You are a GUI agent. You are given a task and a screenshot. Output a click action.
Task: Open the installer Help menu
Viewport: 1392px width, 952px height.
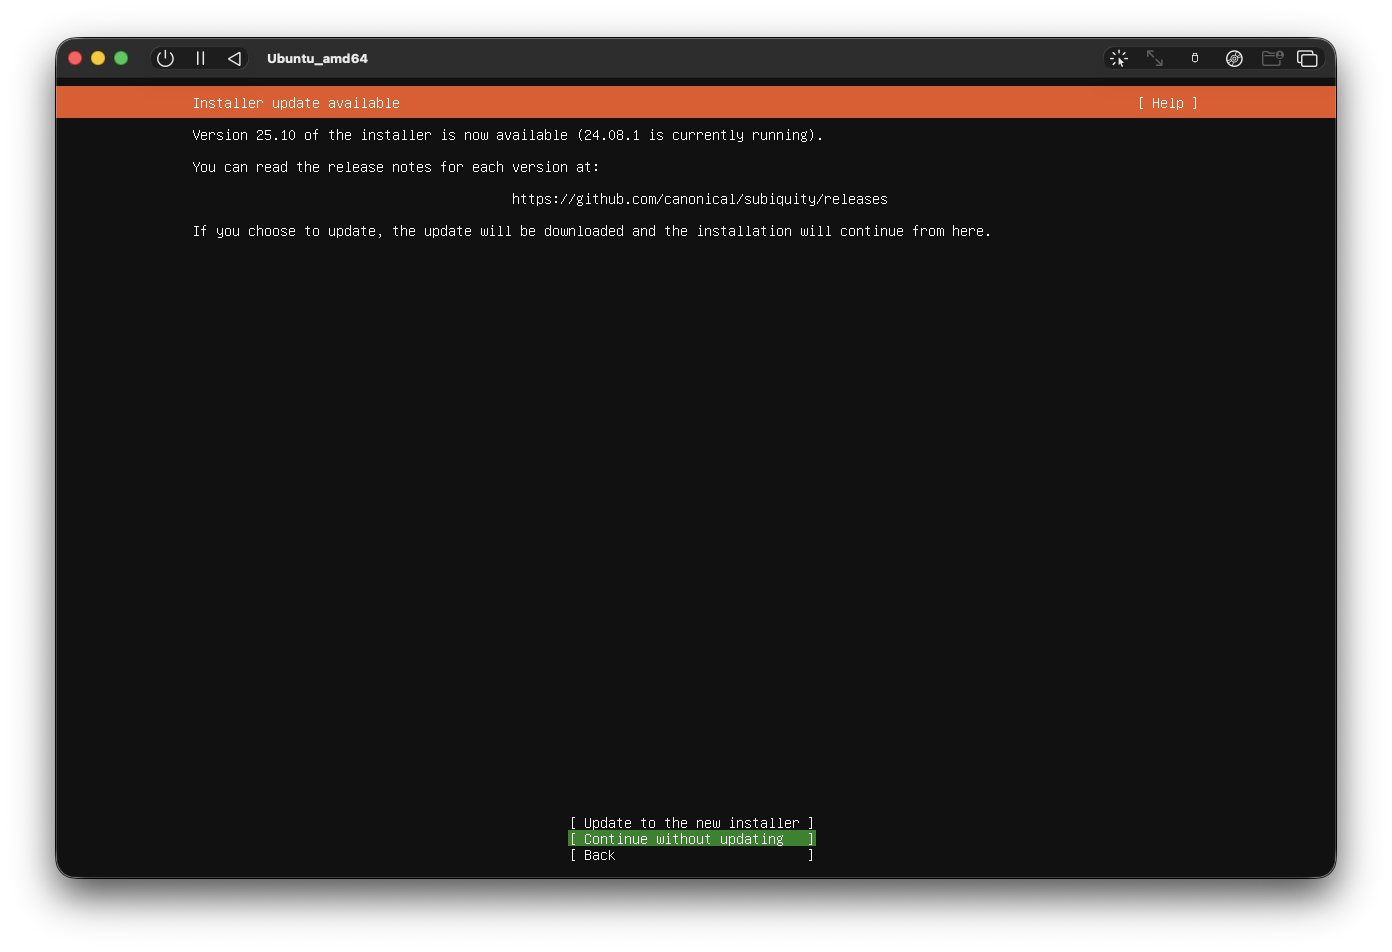point(1167,103)
